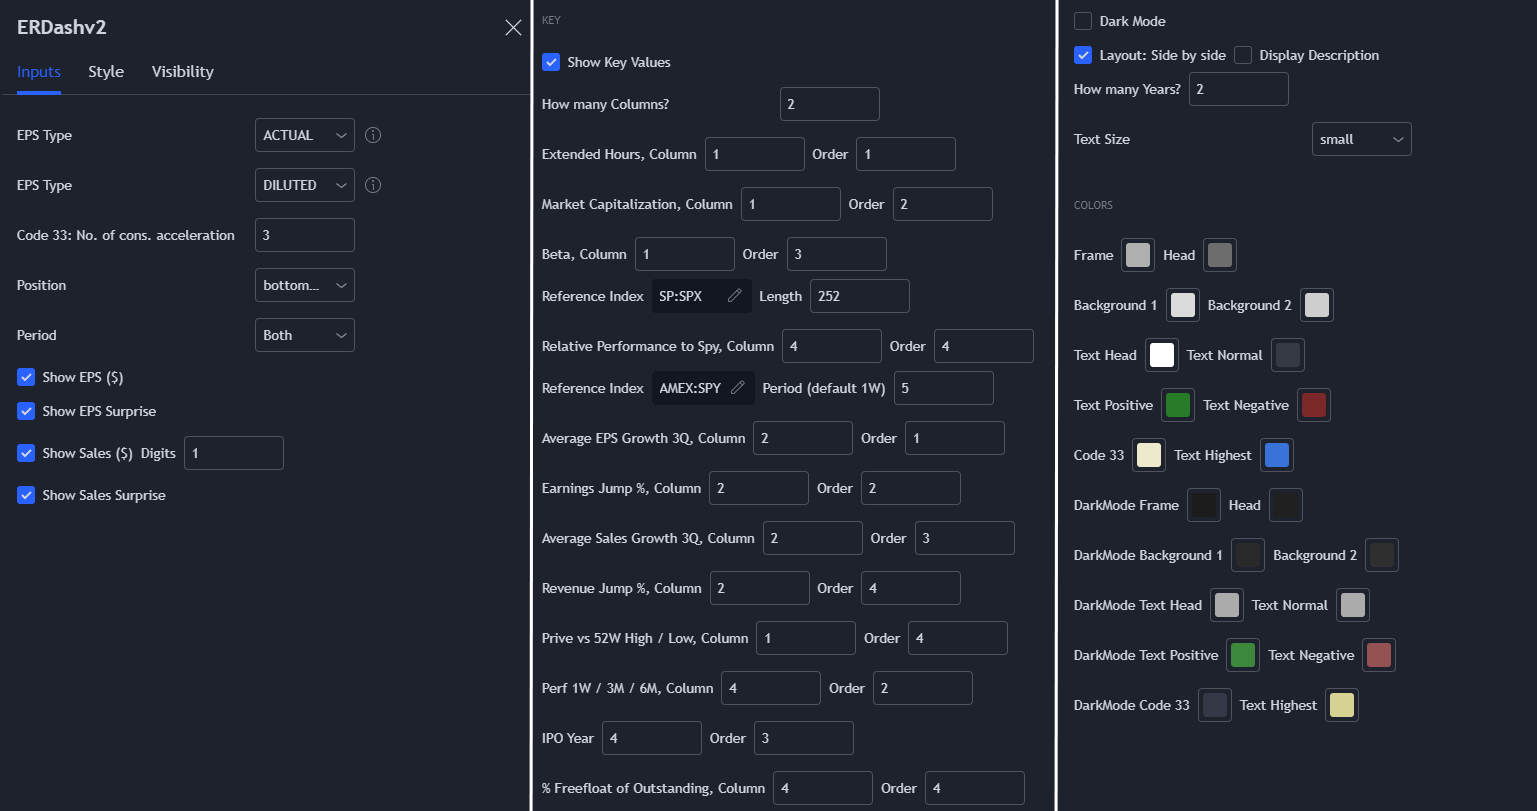Click the IPO Year Order field
Viewport: 1537px width, 811px height.
pyautogui.click(x=804, y=738)
